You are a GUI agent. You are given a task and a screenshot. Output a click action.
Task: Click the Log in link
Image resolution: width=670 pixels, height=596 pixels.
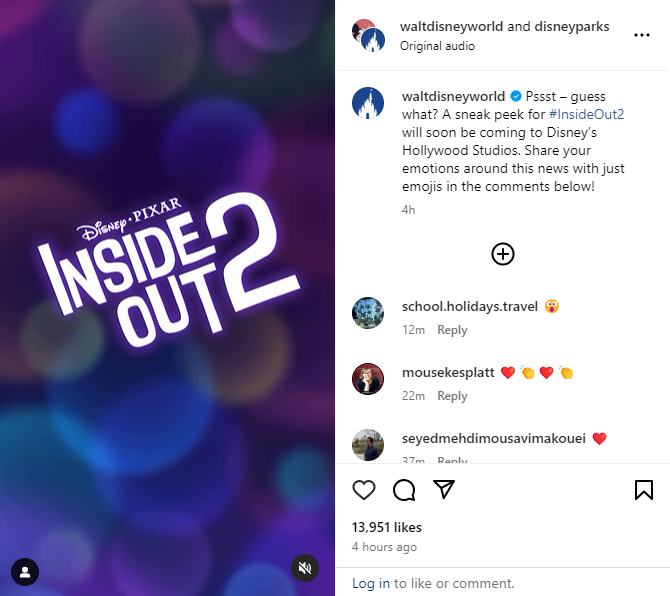click(x=370, y=583)
